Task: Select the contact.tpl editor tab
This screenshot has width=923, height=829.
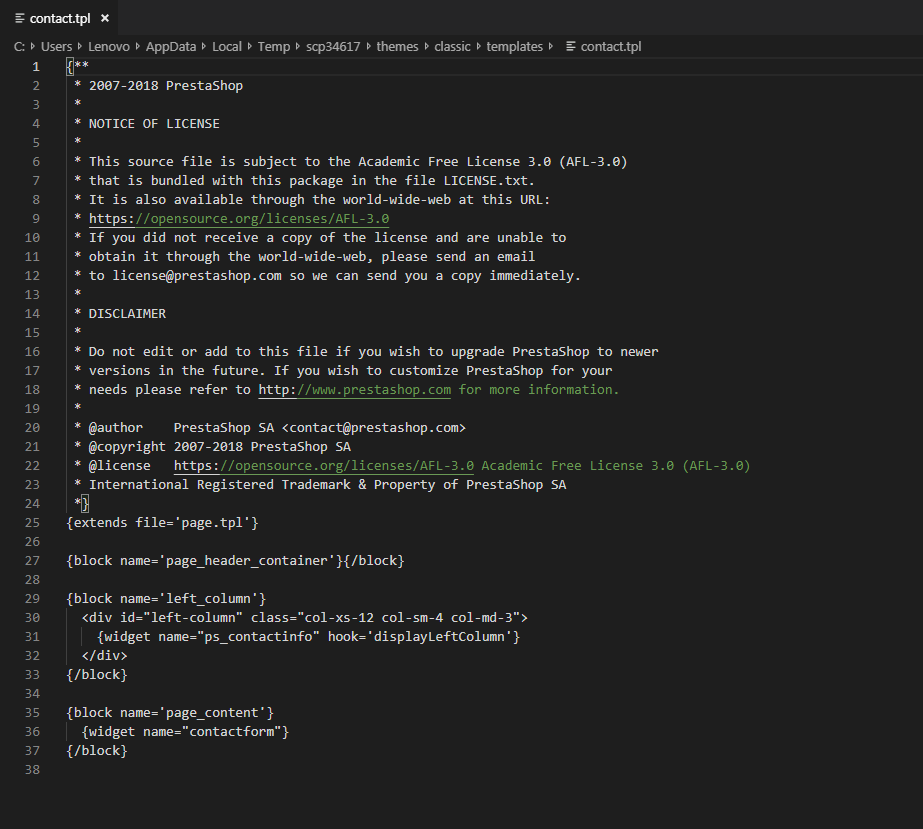Action: click(x=59, y=18)
